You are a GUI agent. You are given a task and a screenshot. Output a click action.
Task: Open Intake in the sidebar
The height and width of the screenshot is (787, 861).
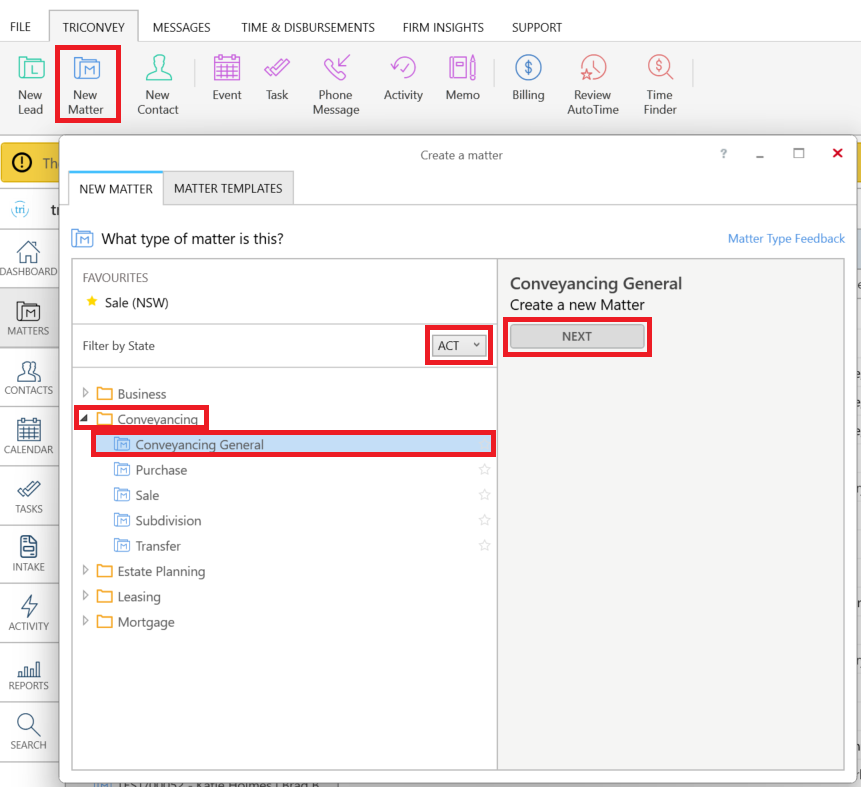[x=29, y=554]
